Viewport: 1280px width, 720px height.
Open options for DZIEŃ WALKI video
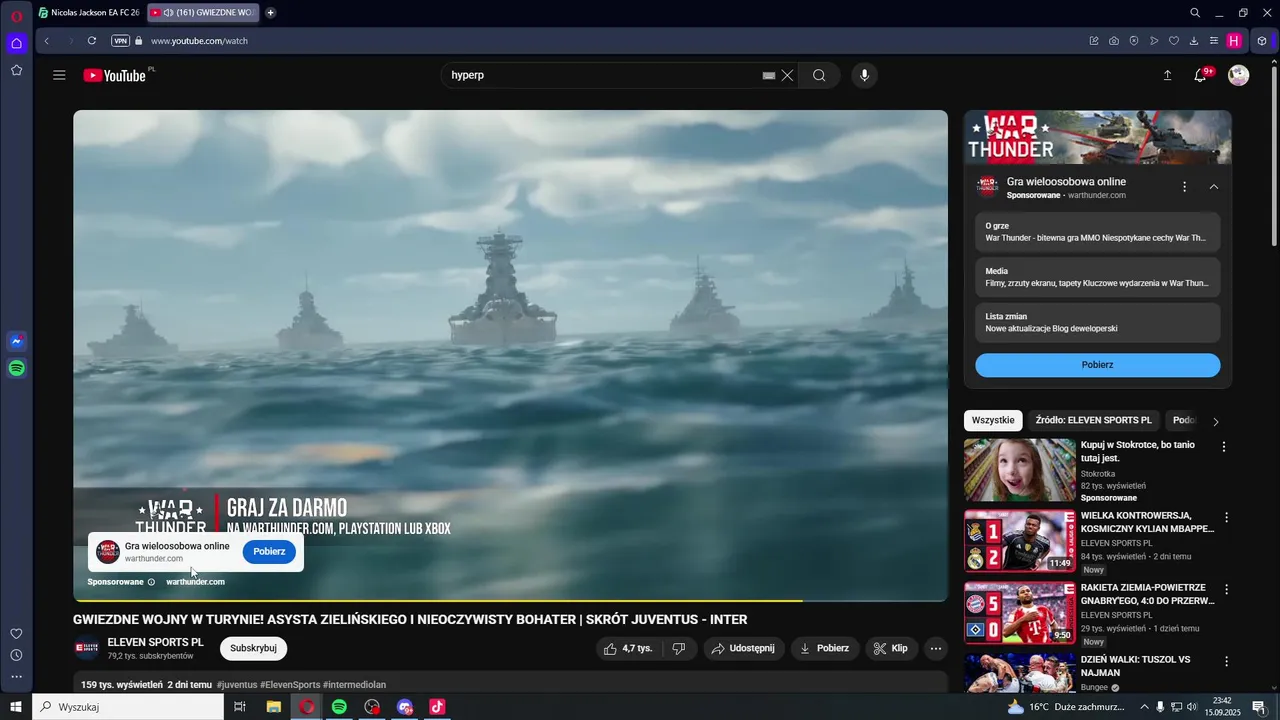[x=1226, y=662]
